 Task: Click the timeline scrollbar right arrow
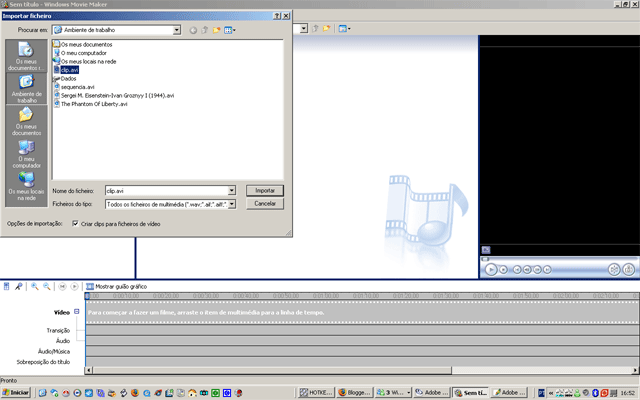(x=635, y=370)
